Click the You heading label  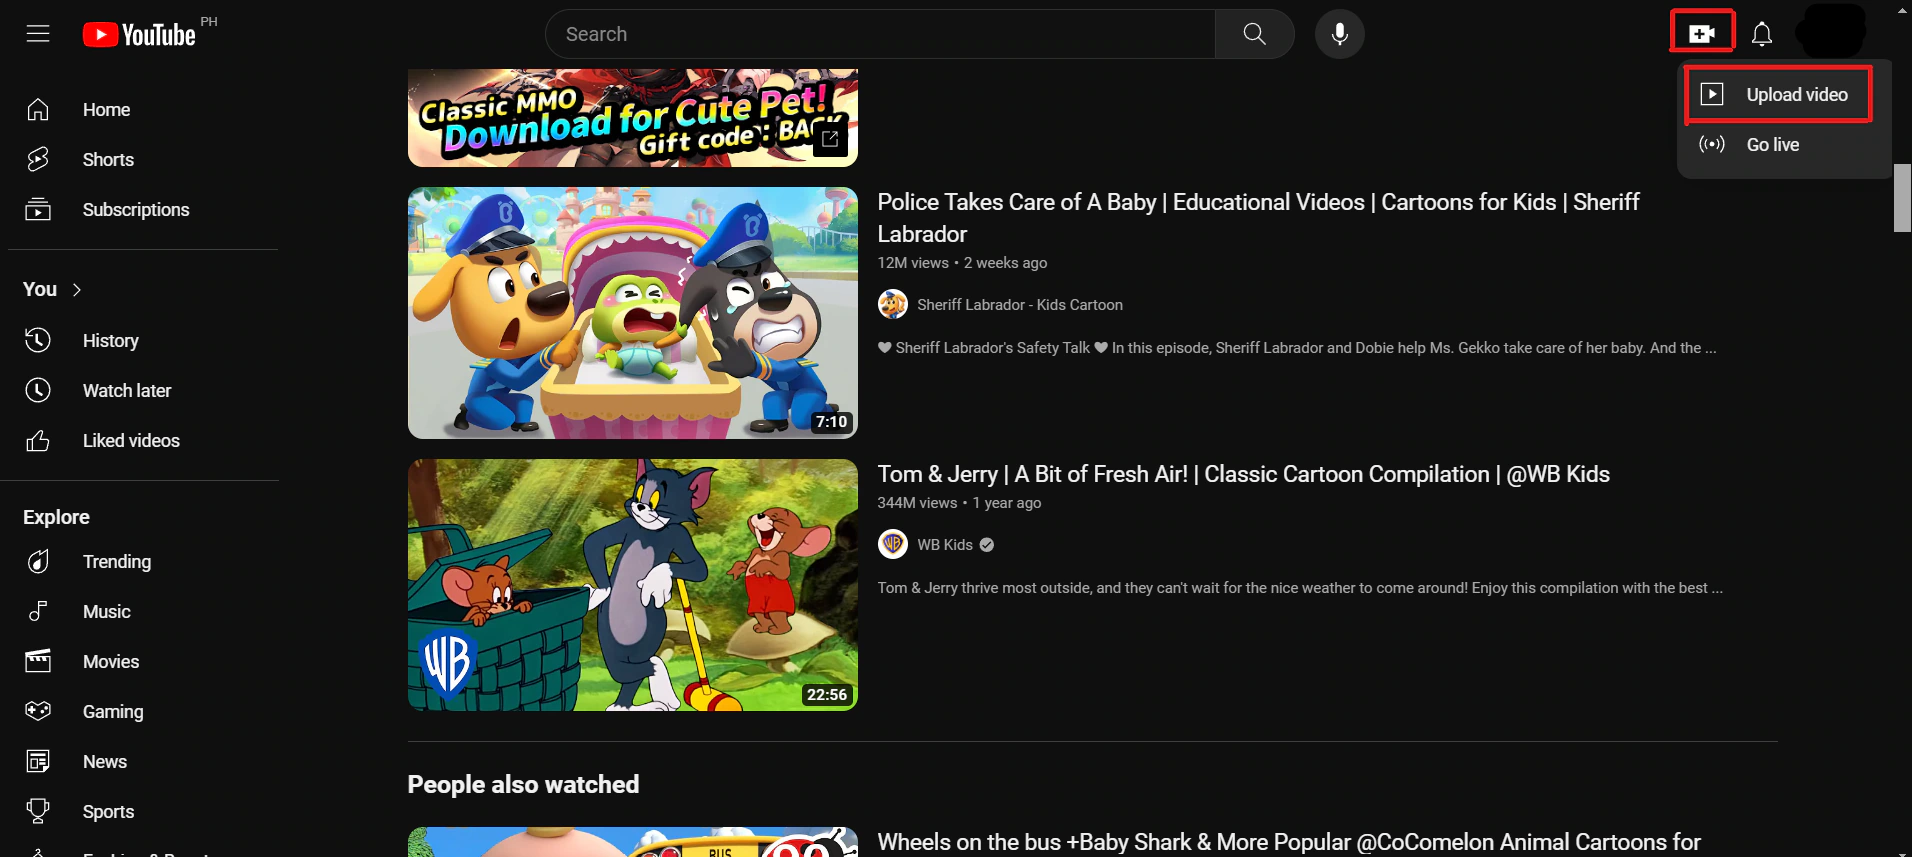point(40,289)
